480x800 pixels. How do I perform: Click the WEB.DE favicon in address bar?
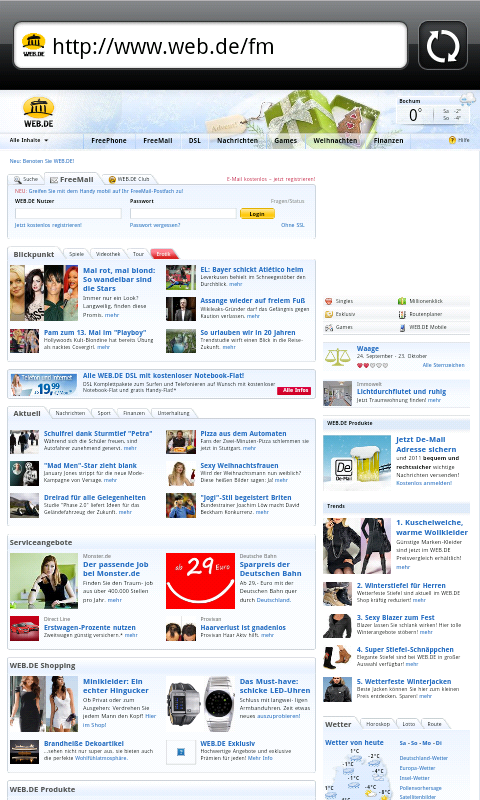34,45
